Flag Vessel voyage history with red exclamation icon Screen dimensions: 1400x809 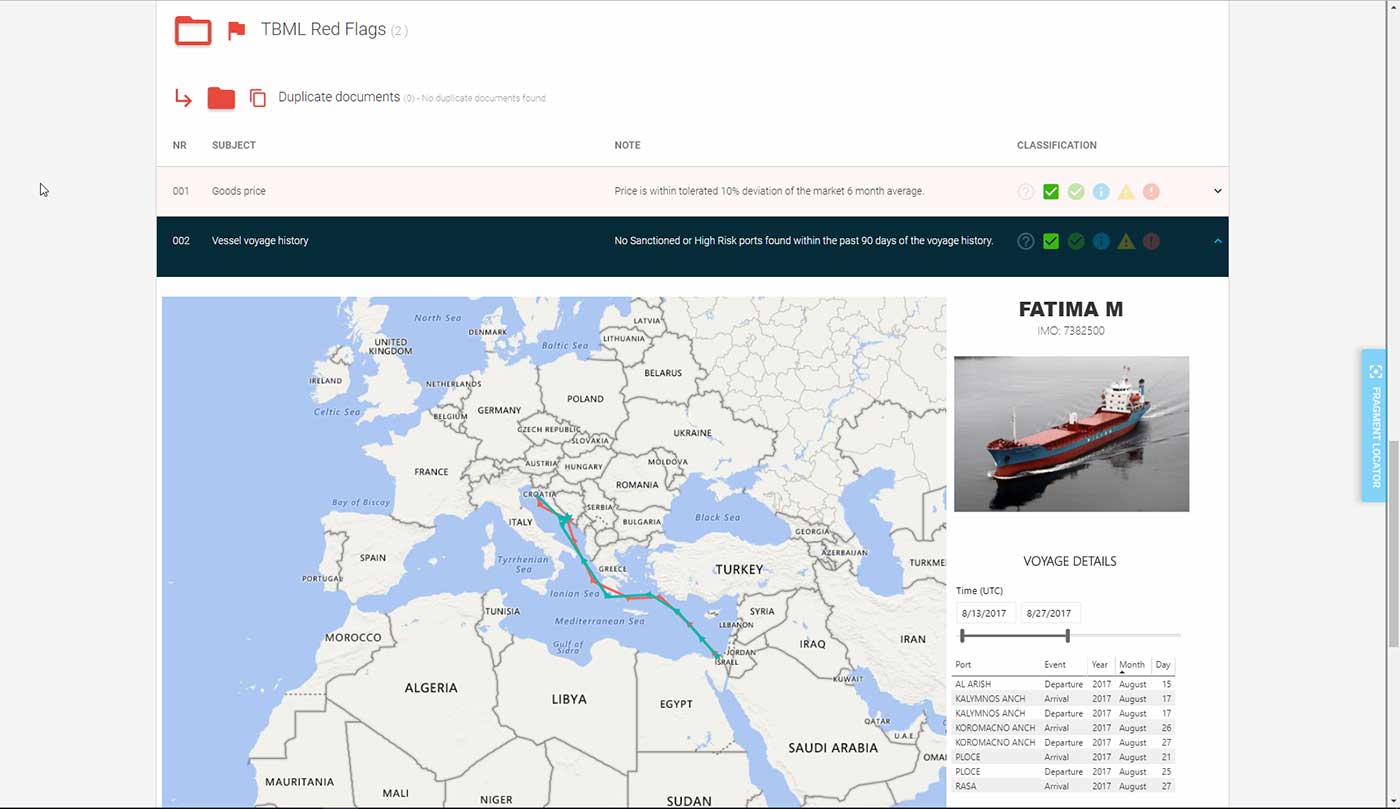click(x=1151, y=241)
